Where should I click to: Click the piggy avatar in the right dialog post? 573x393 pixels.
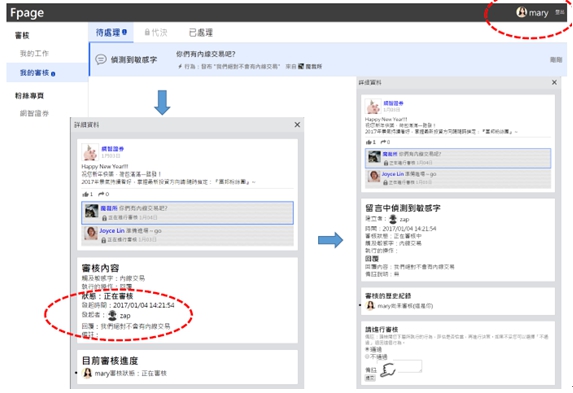[373, 107]
